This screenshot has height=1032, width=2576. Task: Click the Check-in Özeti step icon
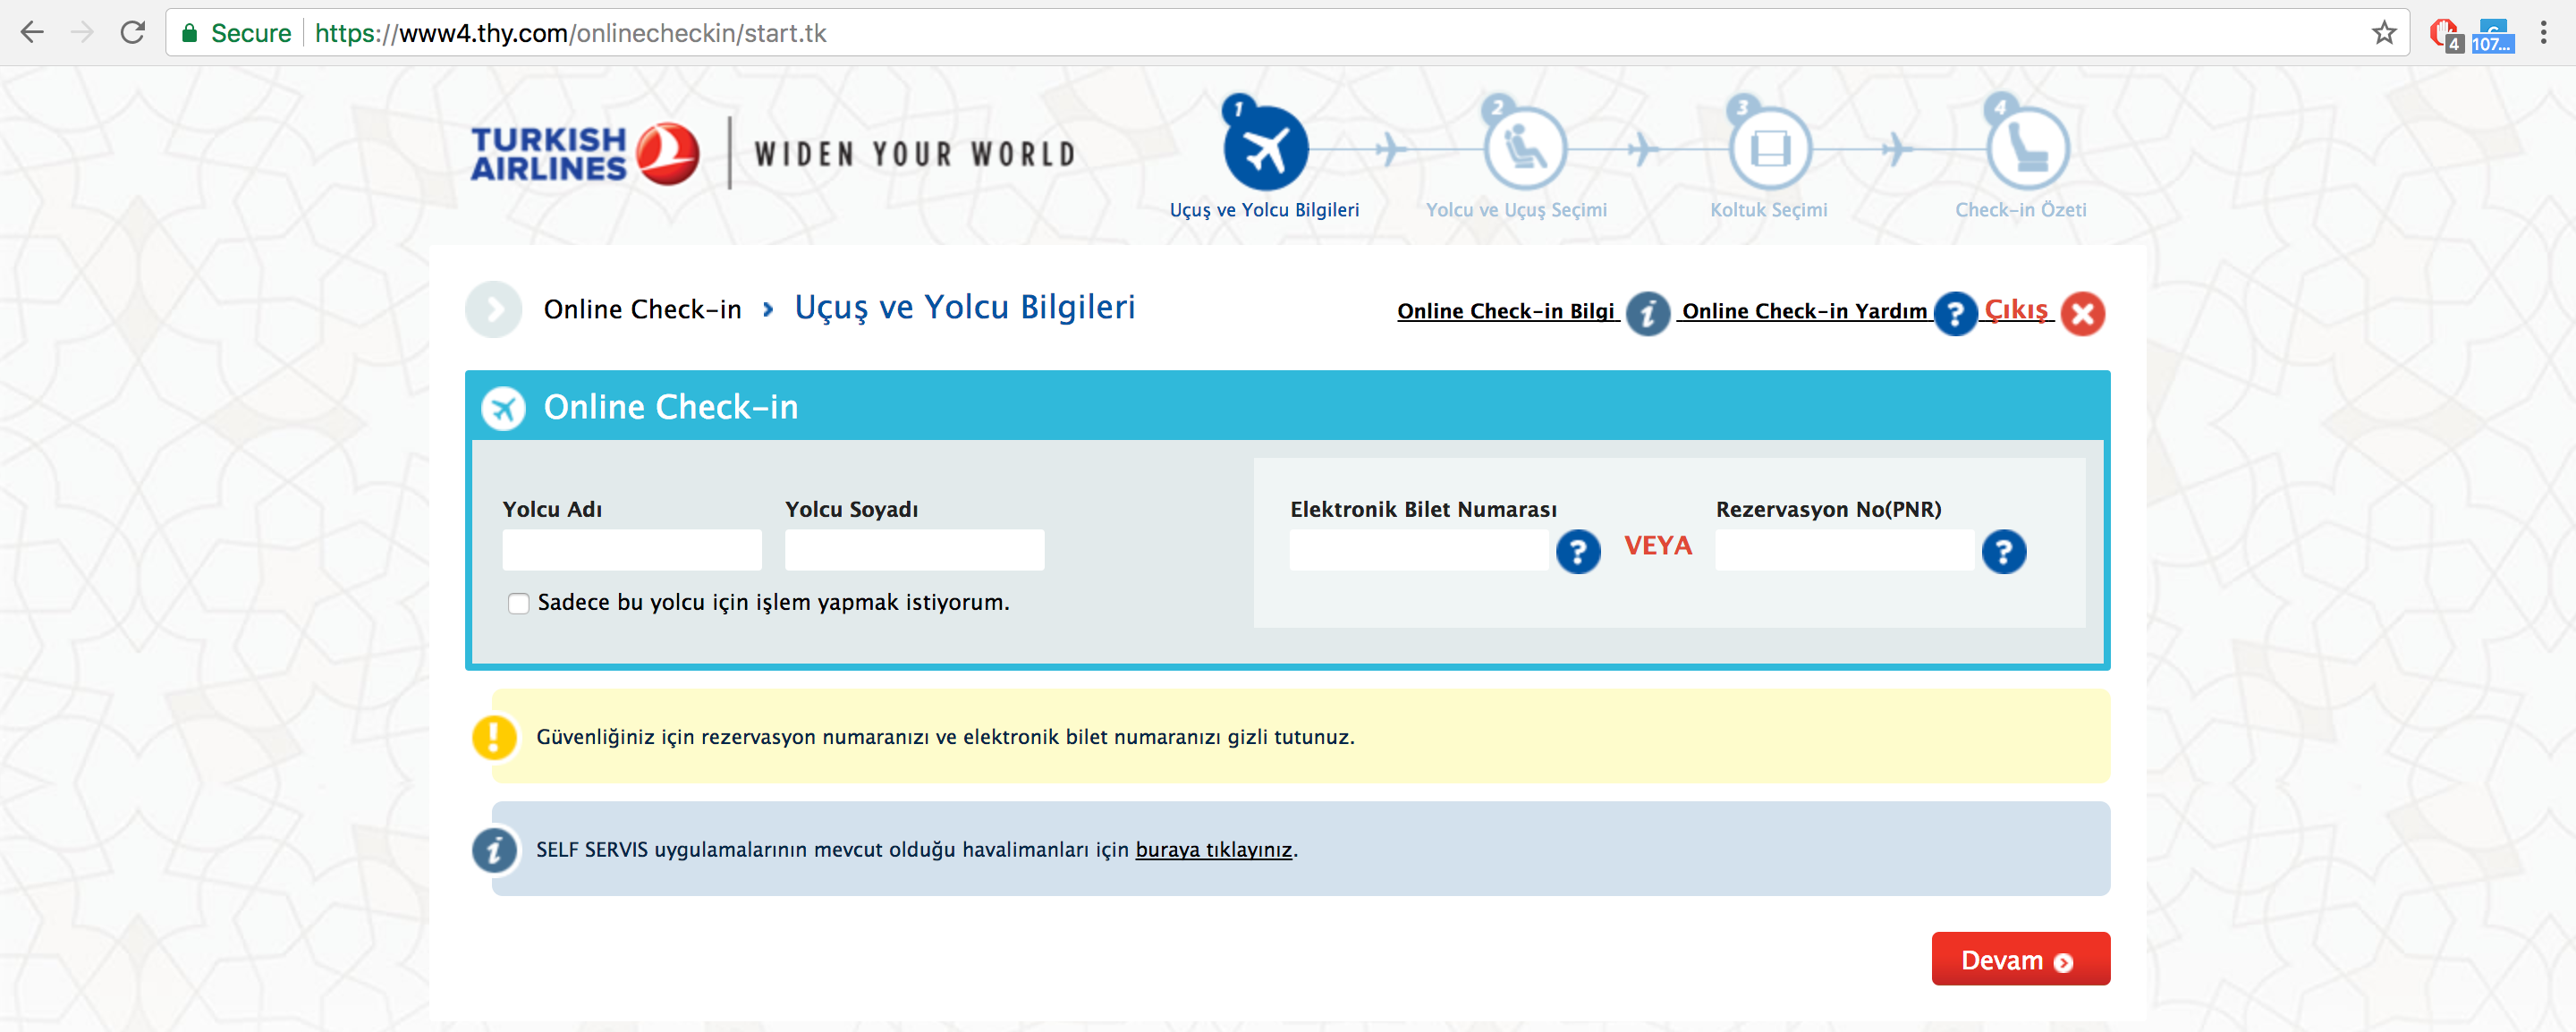tap(2027, 149)
